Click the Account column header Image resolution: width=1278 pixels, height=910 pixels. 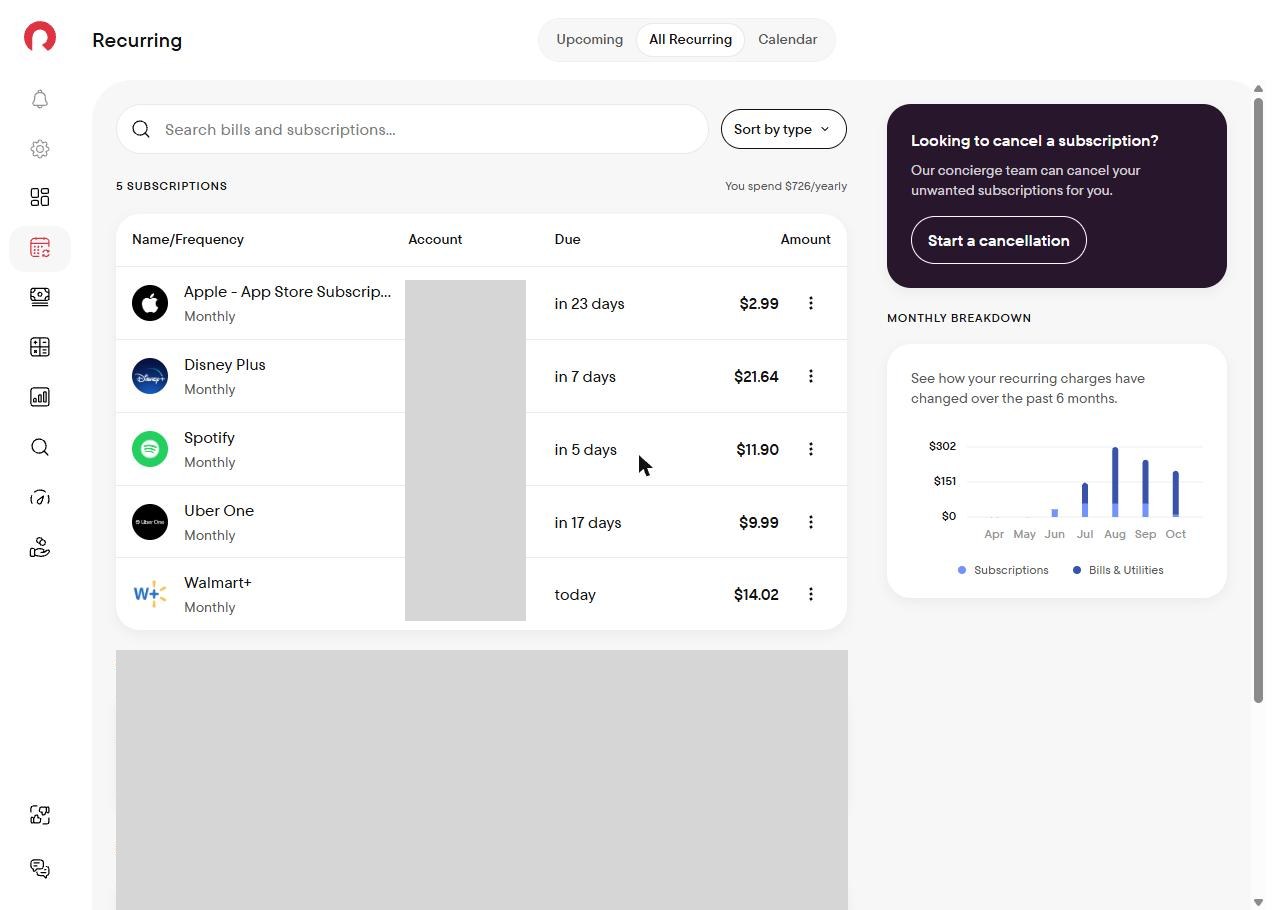tap(435, 239)
